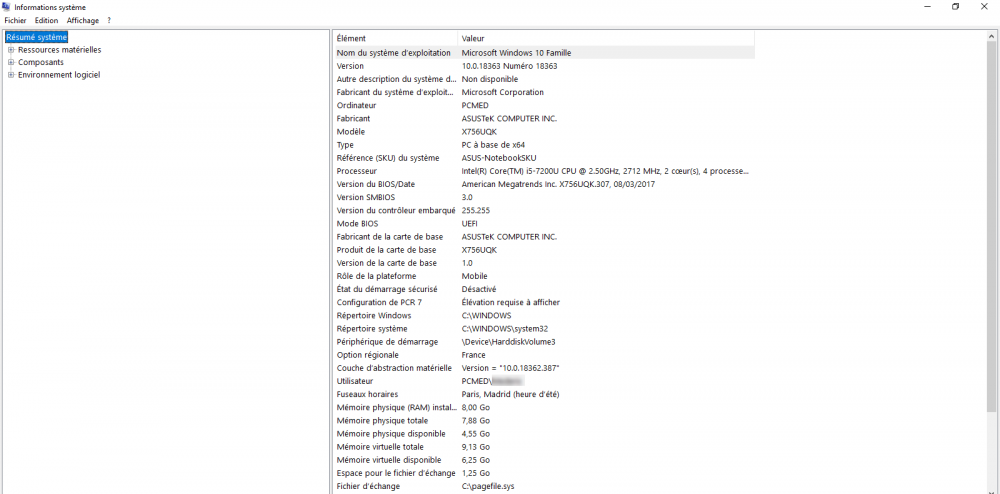Click the 255.255 controller version value

[x=475, y=210]
